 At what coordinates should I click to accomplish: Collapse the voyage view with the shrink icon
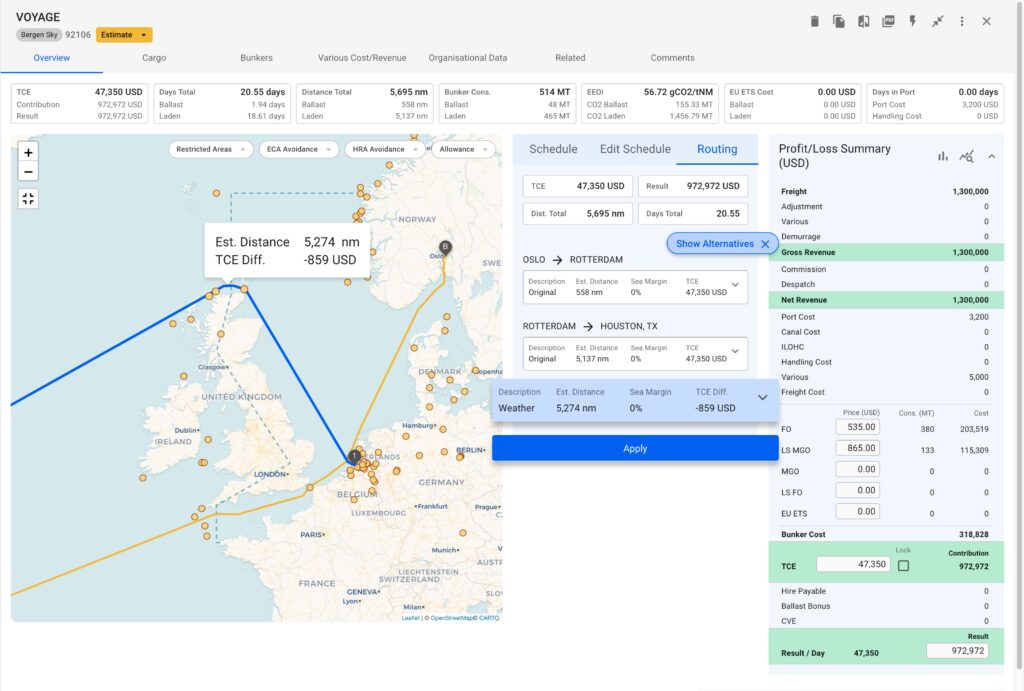937,20
